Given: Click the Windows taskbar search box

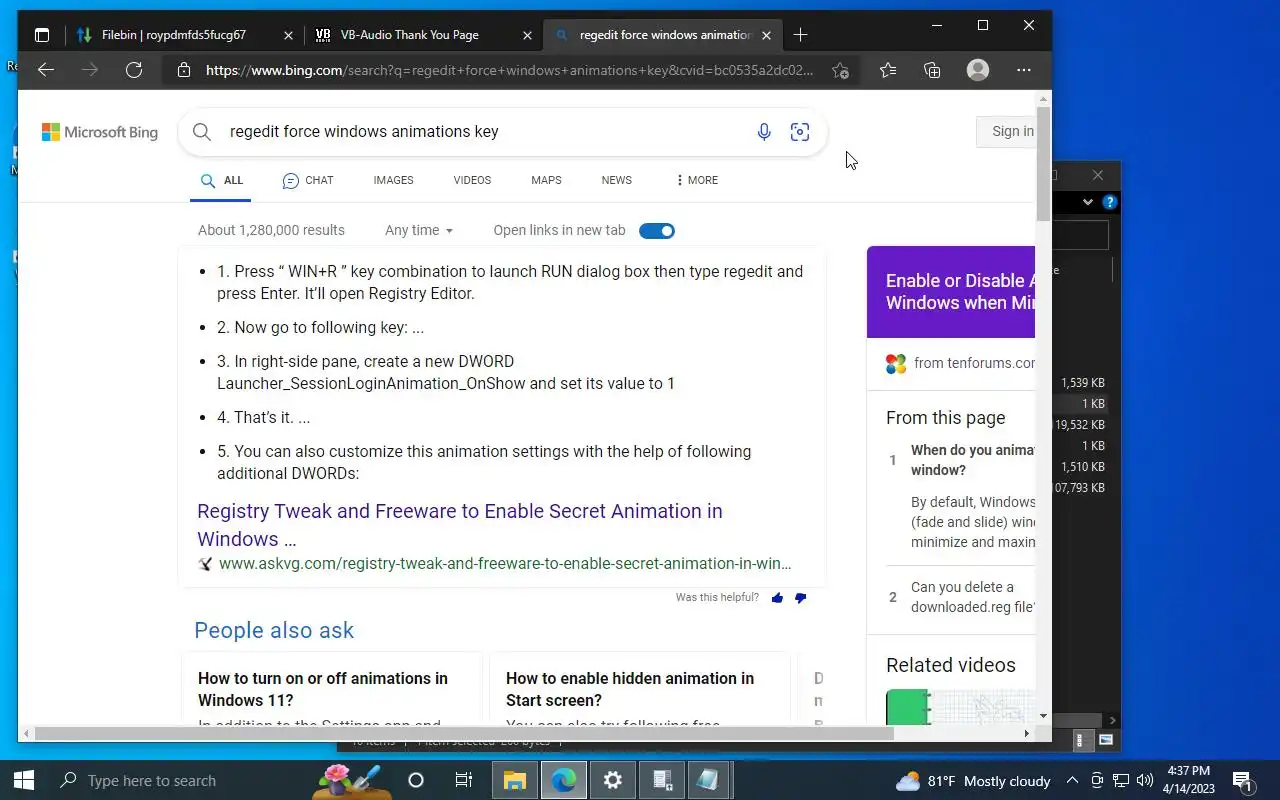Looking at the screenshot, I should coord(178,780).
